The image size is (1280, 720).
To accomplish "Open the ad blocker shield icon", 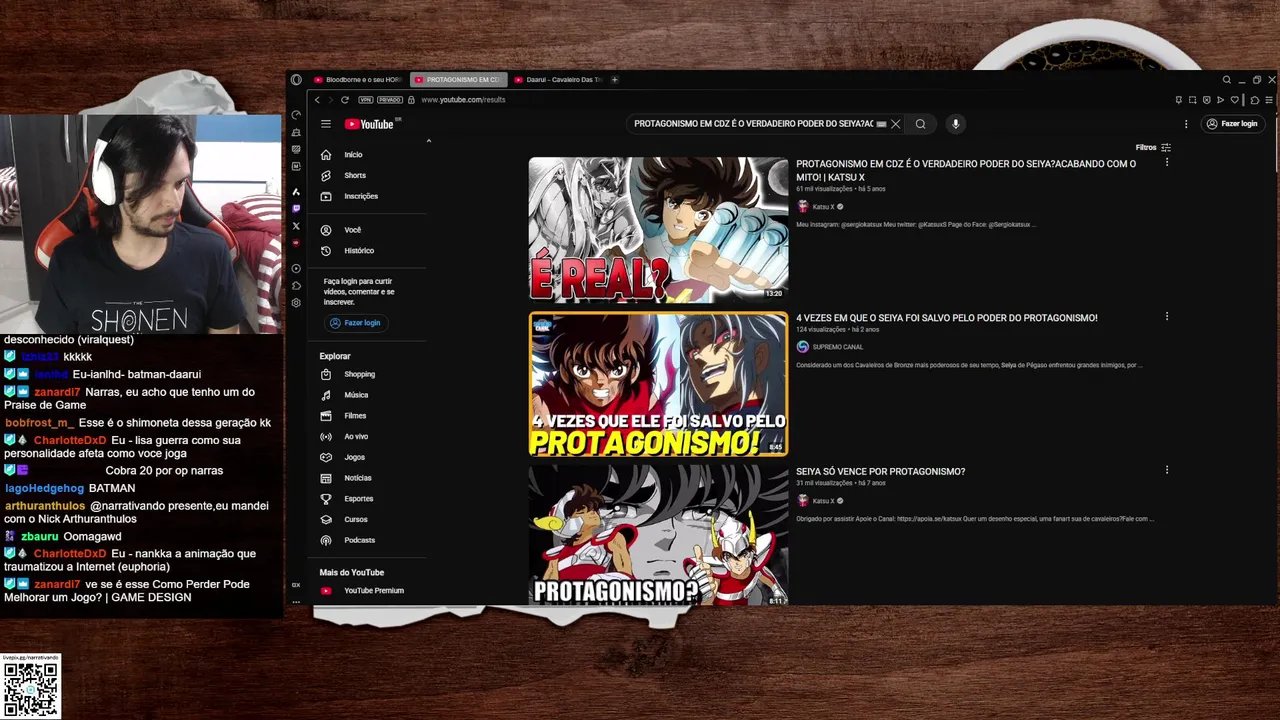I will point(1207,100).
